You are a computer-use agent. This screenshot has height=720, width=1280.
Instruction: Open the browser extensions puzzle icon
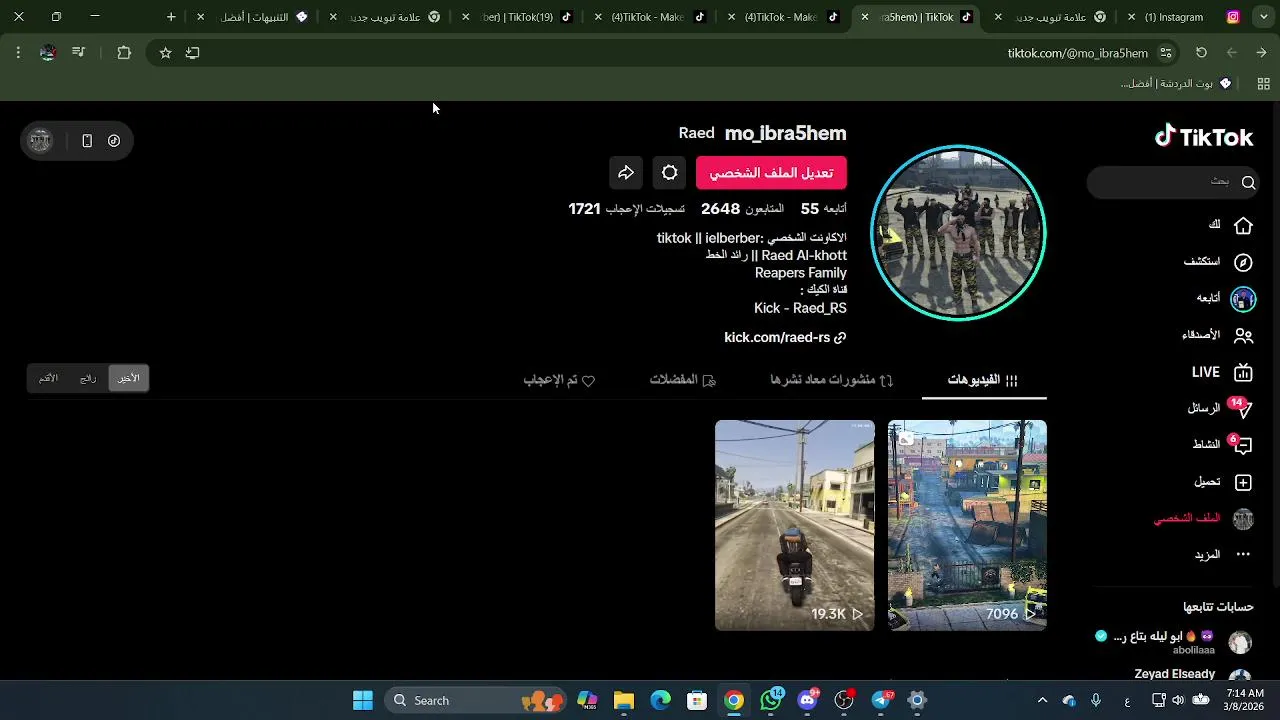(124, 53)
